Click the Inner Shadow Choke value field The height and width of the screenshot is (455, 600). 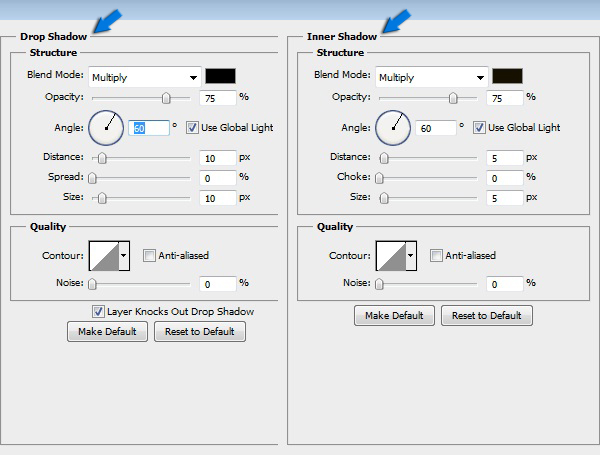coord(504,178)
